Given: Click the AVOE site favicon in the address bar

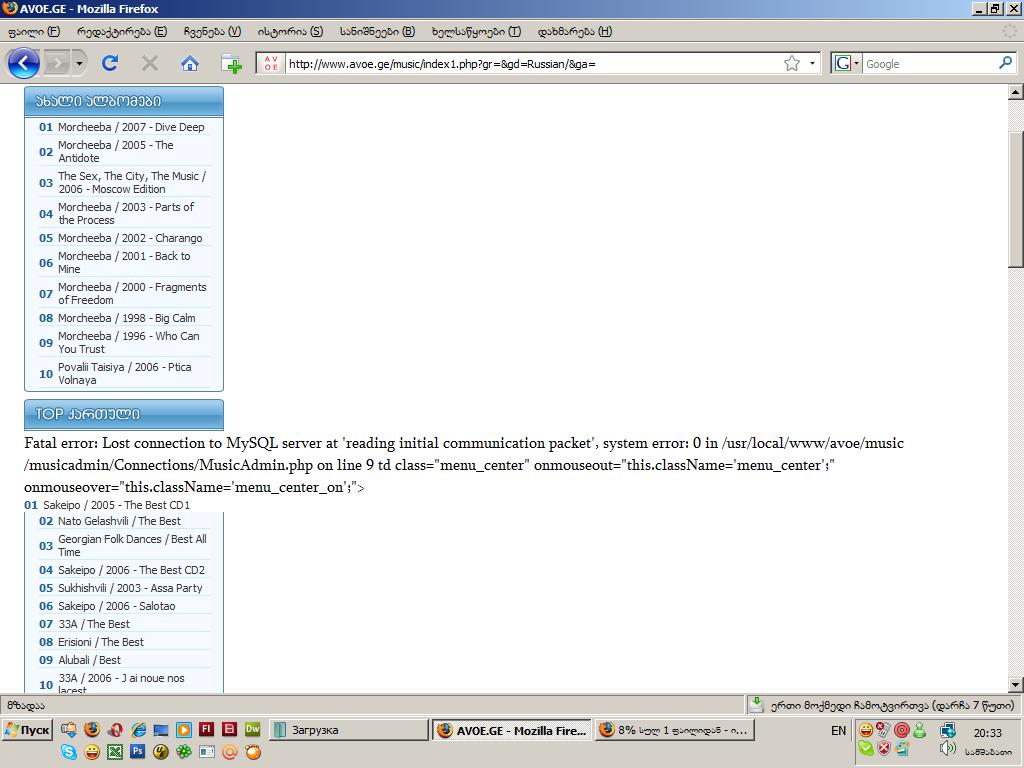Looking at the screenshot, I should pos(271,63).
